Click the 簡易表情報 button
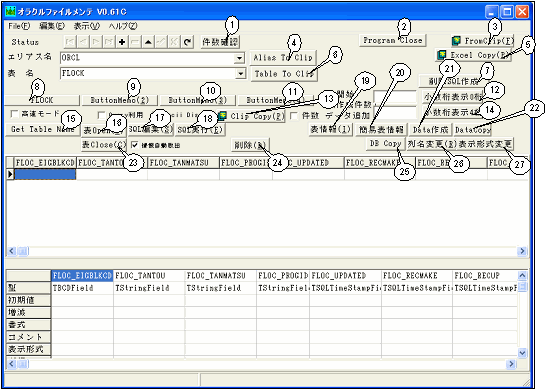549x389 pixels. pos(381,130)
